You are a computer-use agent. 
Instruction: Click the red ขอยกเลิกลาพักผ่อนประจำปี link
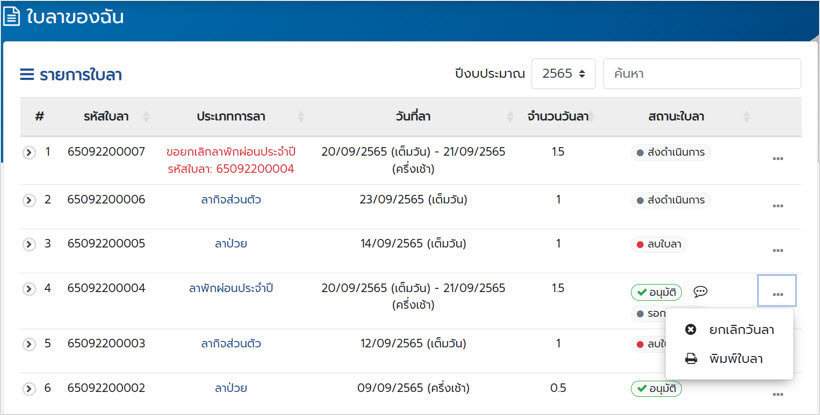coord(230,152)
